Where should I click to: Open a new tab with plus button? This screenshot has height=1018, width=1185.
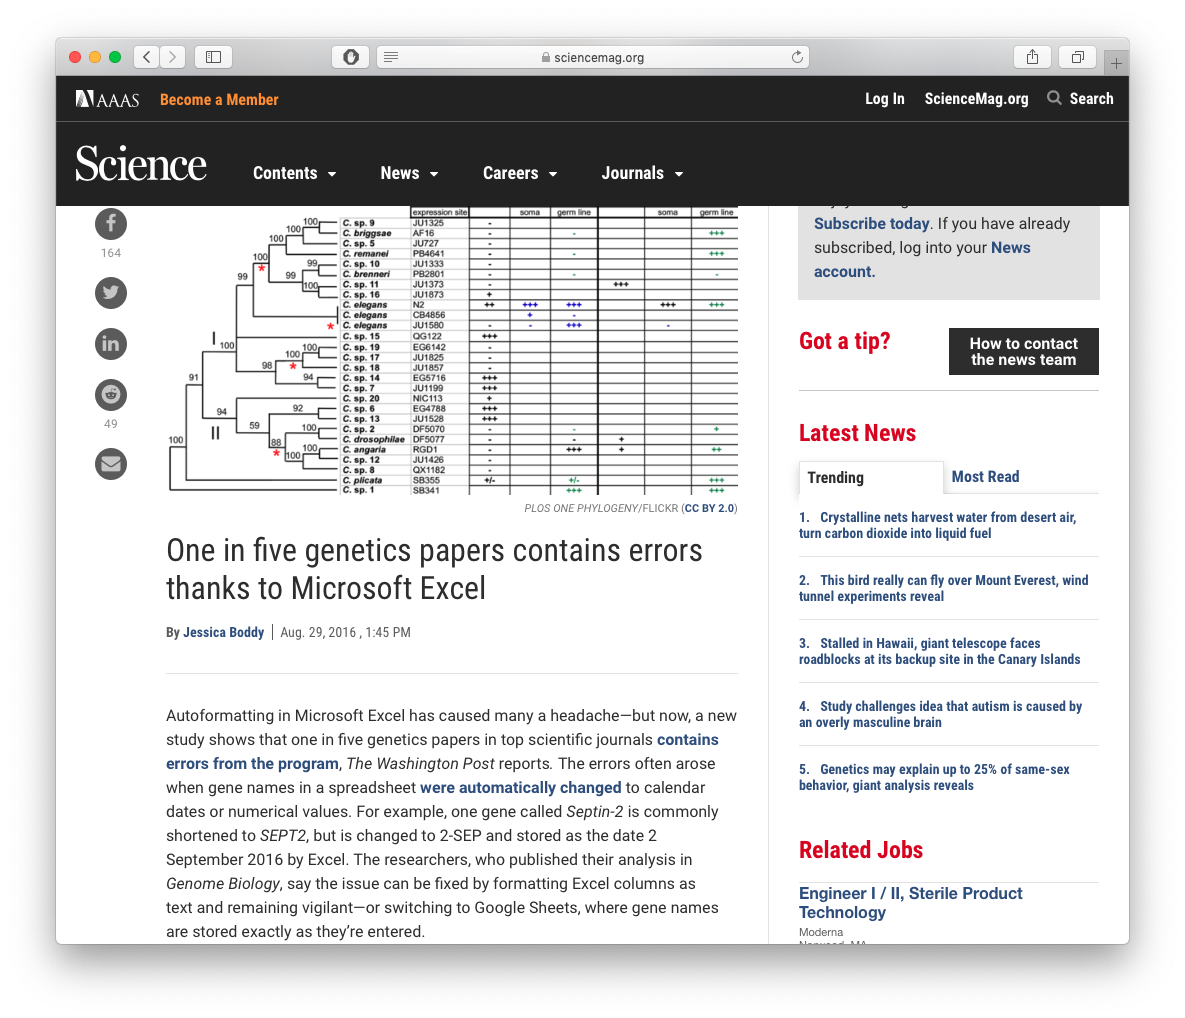tap(1116, 63)
